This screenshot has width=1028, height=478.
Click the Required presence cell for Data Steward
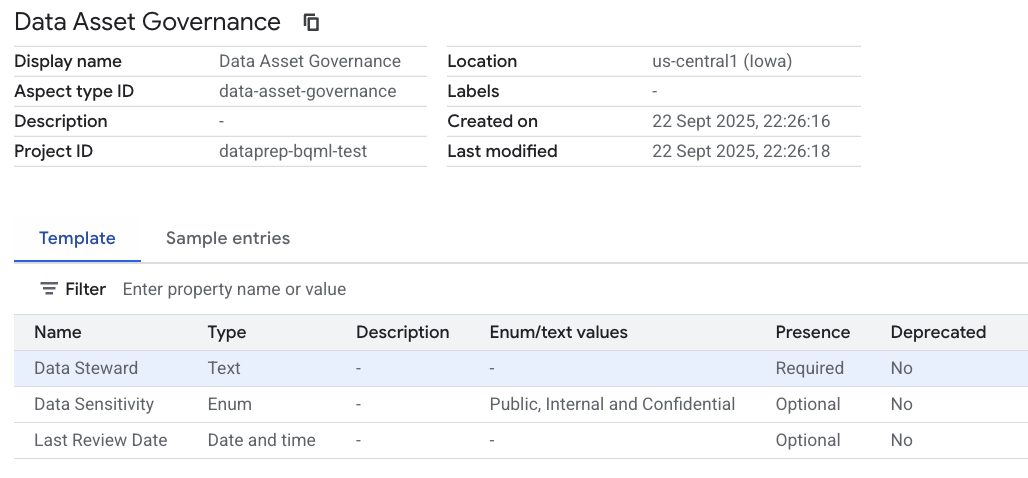point(809,368)
